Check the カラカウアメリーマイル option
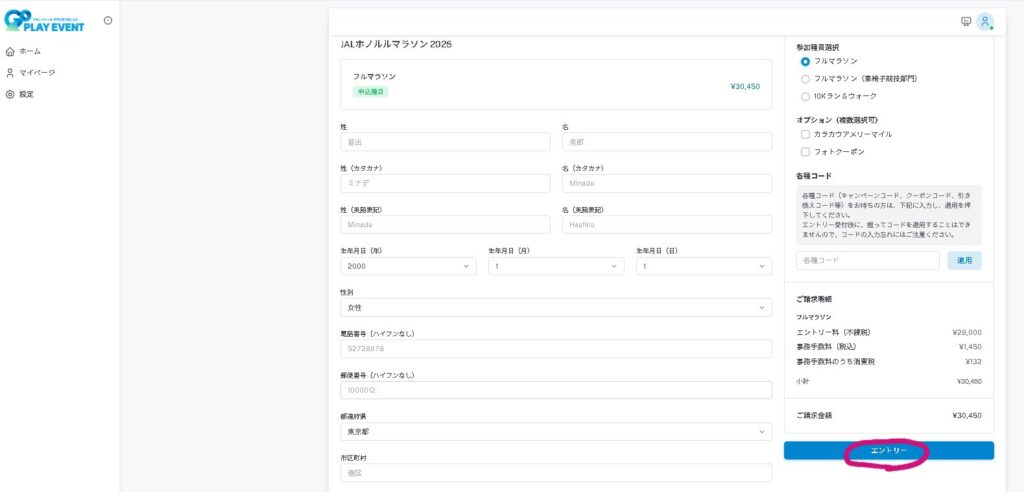This screenshot has height=492, width=1024. point(805,135)
